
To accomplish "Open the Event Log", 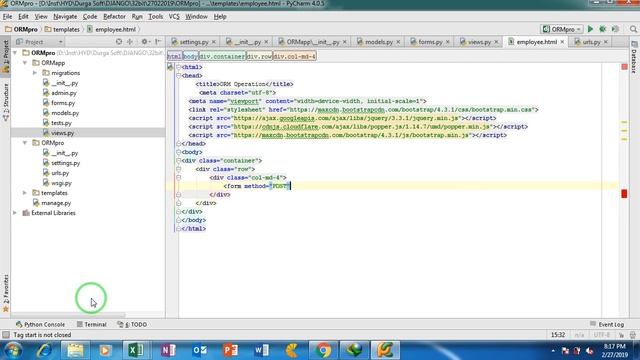I will point(607,324).
